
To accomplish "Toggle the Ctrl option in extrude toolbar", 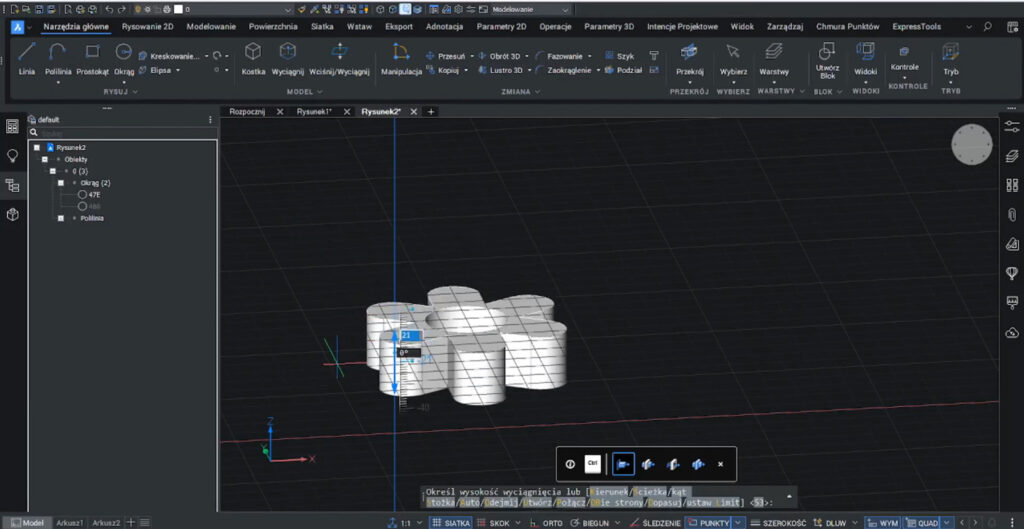I will [592, 464].
